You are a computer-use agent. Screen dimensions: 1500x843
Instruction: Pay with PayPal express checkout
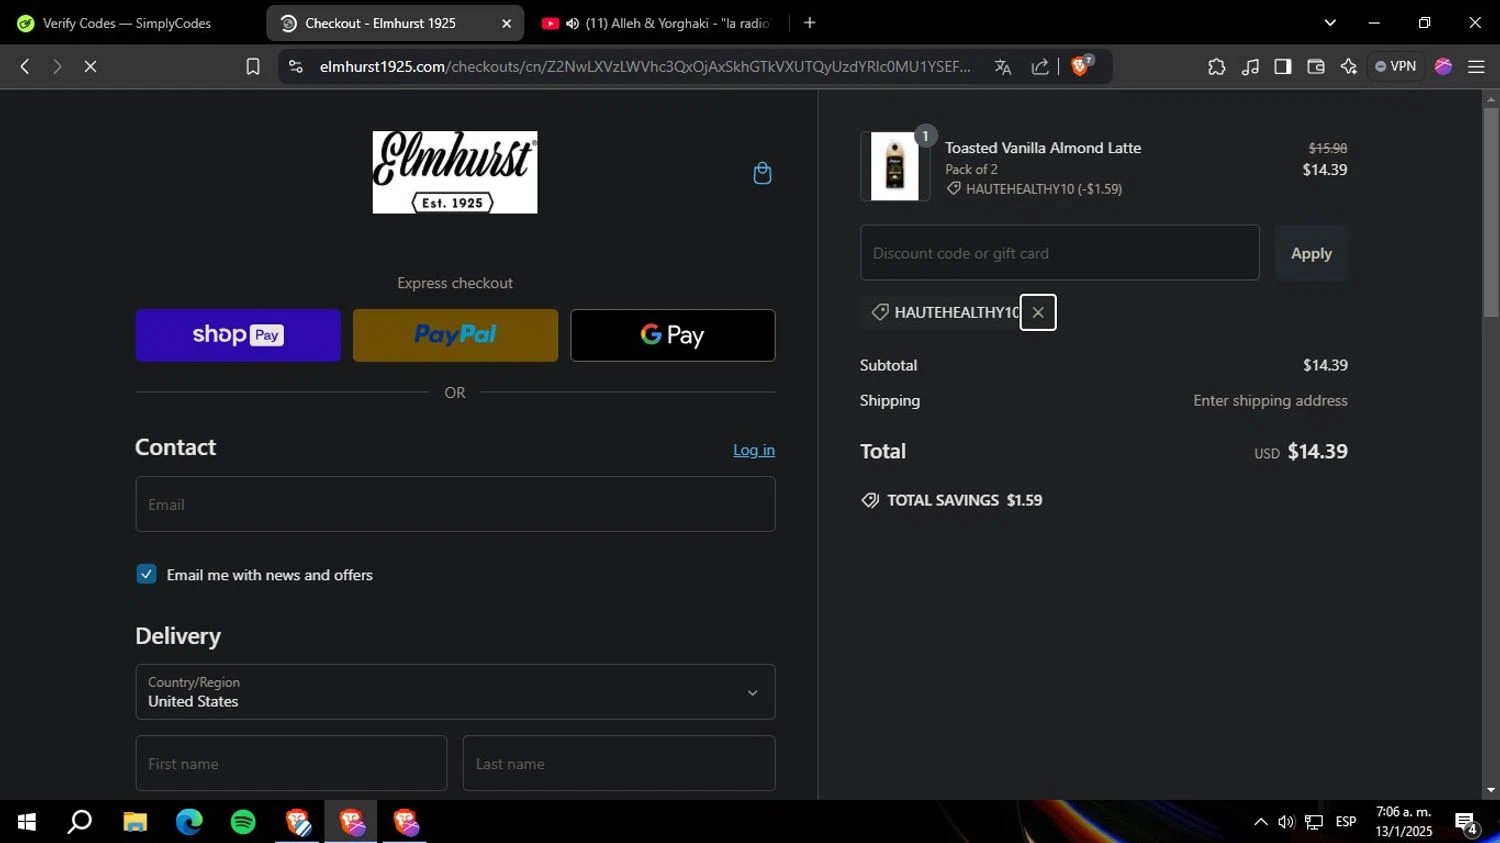455,335
